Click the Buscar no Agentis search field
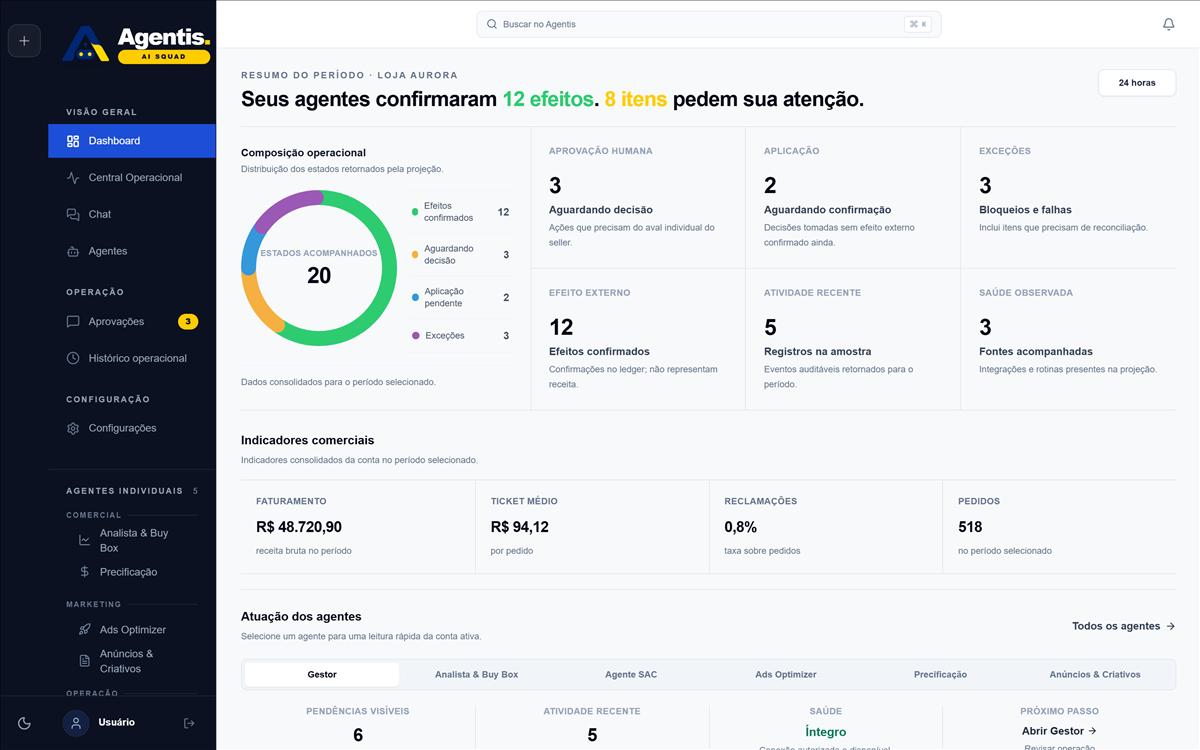This screenshot has width=1200, height=750. tap(709, 24)
